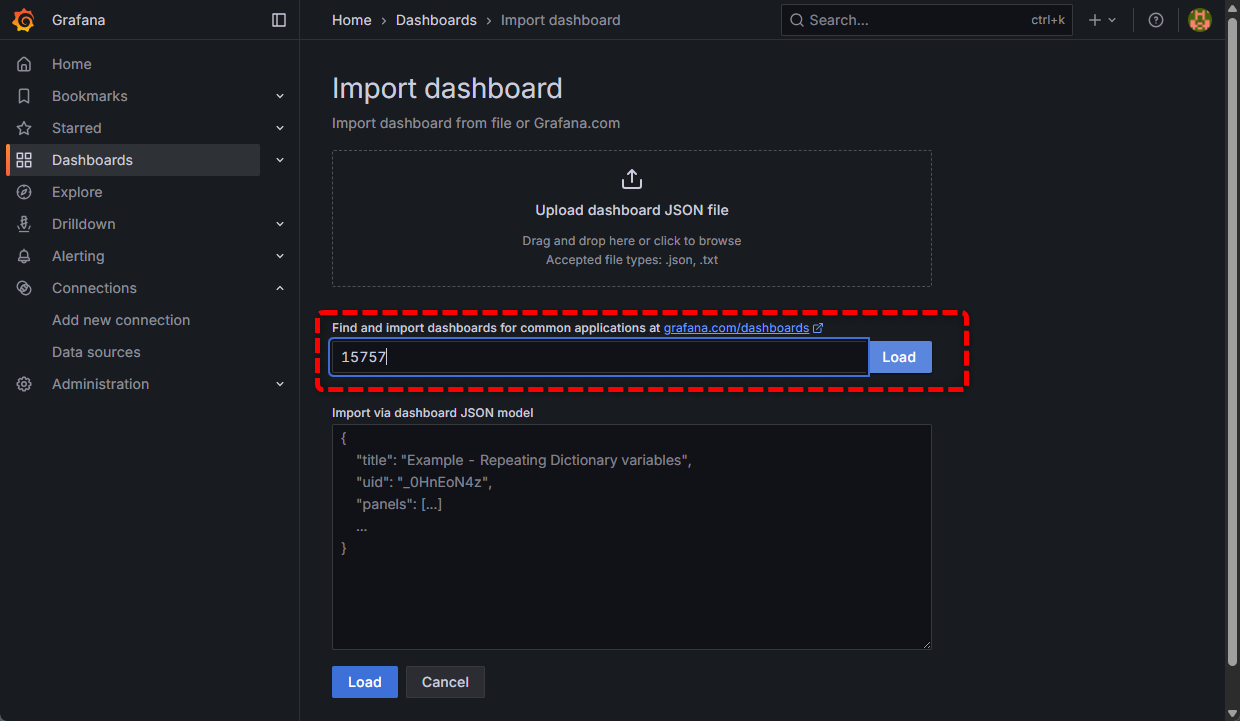Click the Connections icon in sidebar
Screen dimensions: 1240x721
[24, 288]
